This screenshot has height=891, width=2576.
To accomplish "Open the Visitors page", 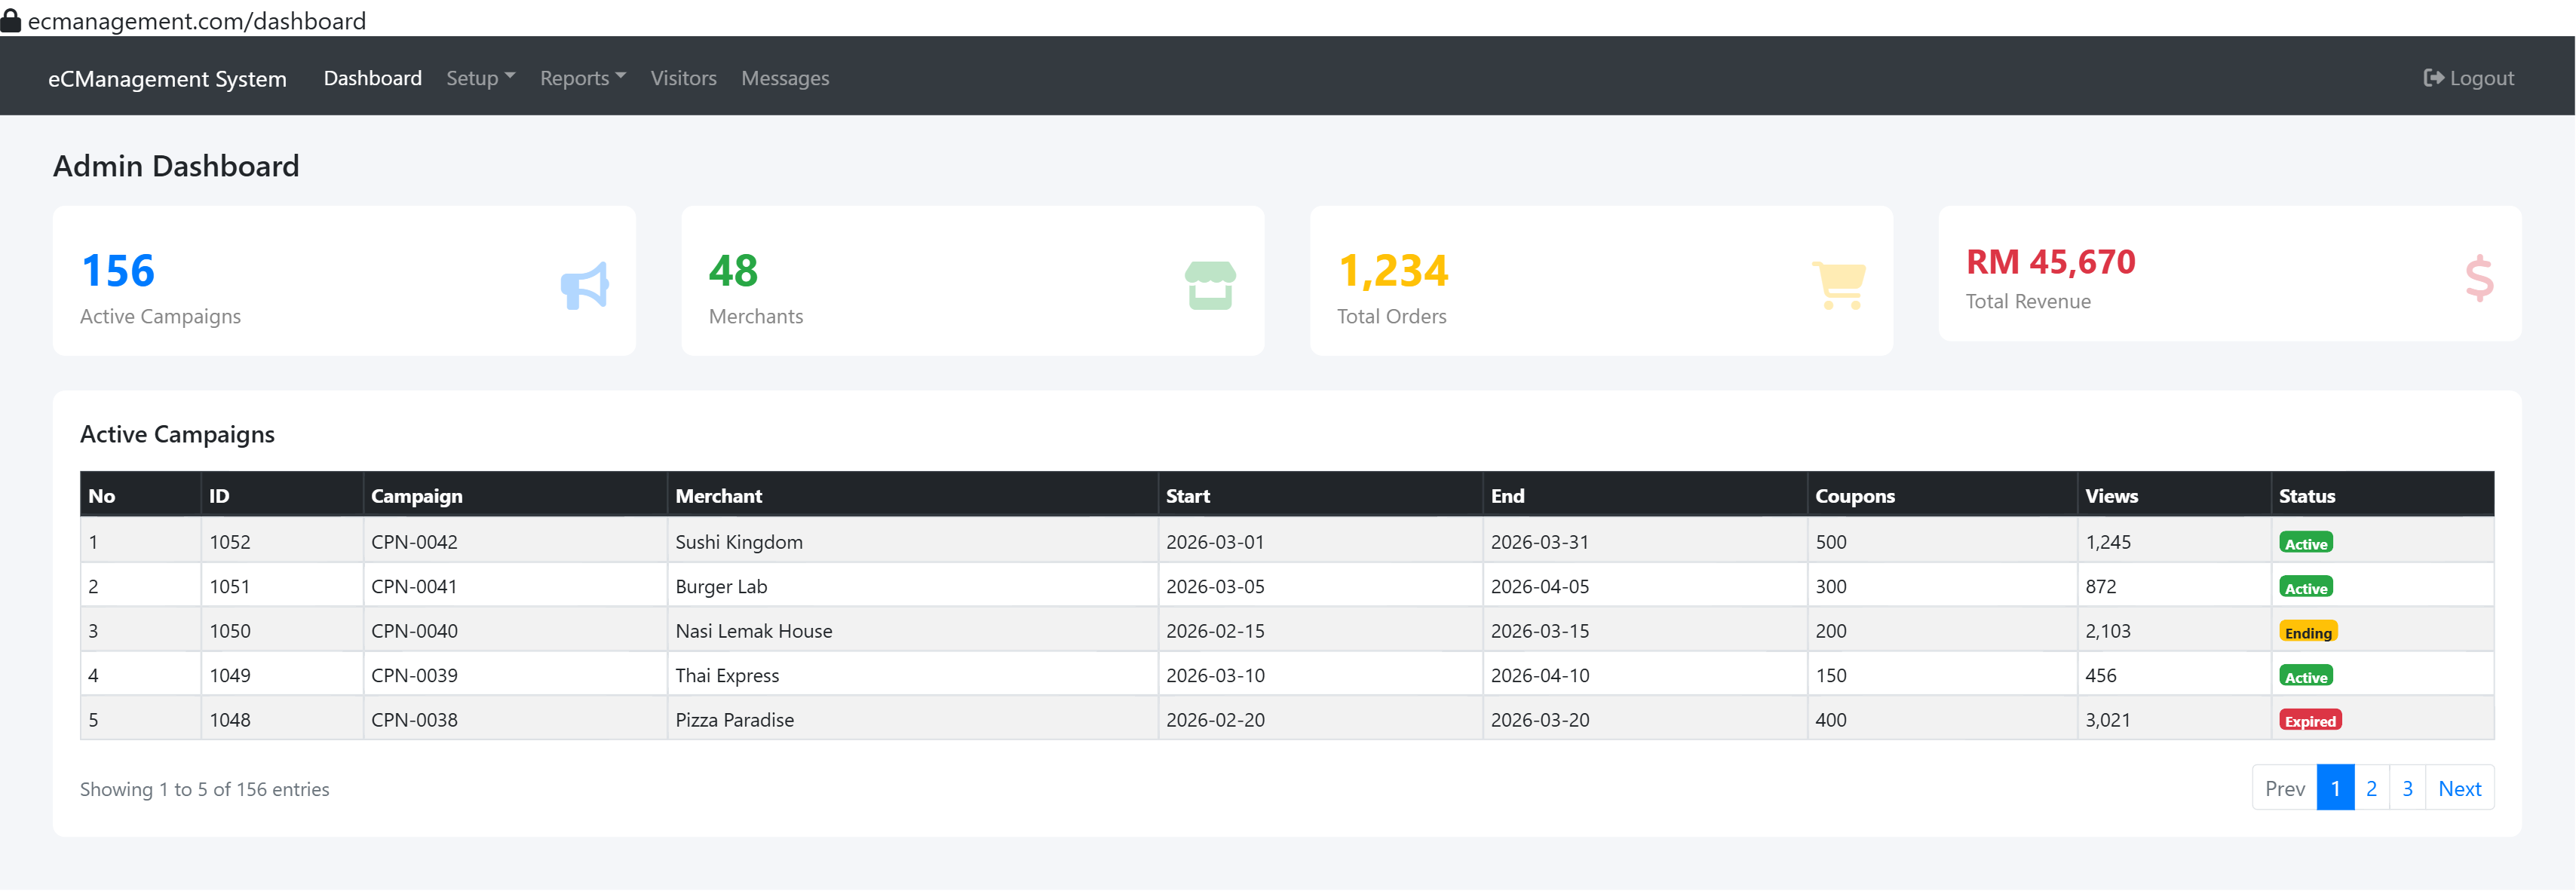I will click(x=684, y=78).
